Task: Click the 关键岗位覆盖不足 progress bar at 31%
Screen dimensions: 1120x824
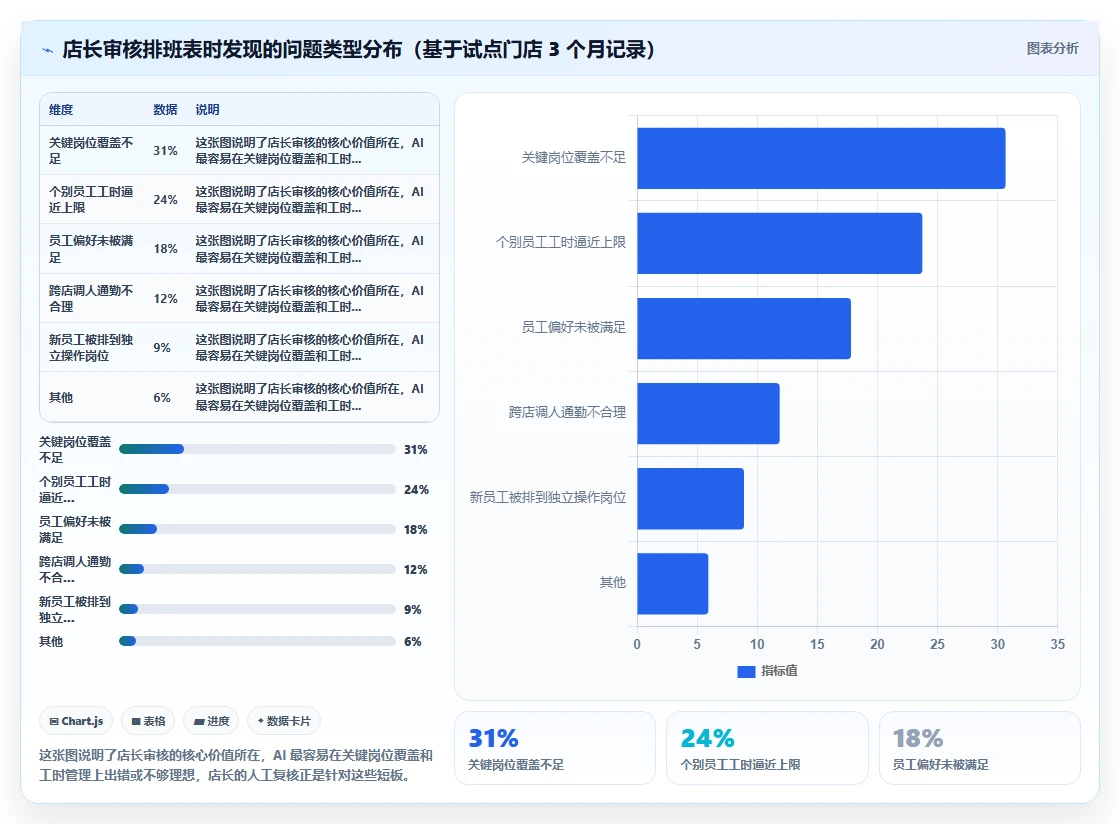Action: 257,449
